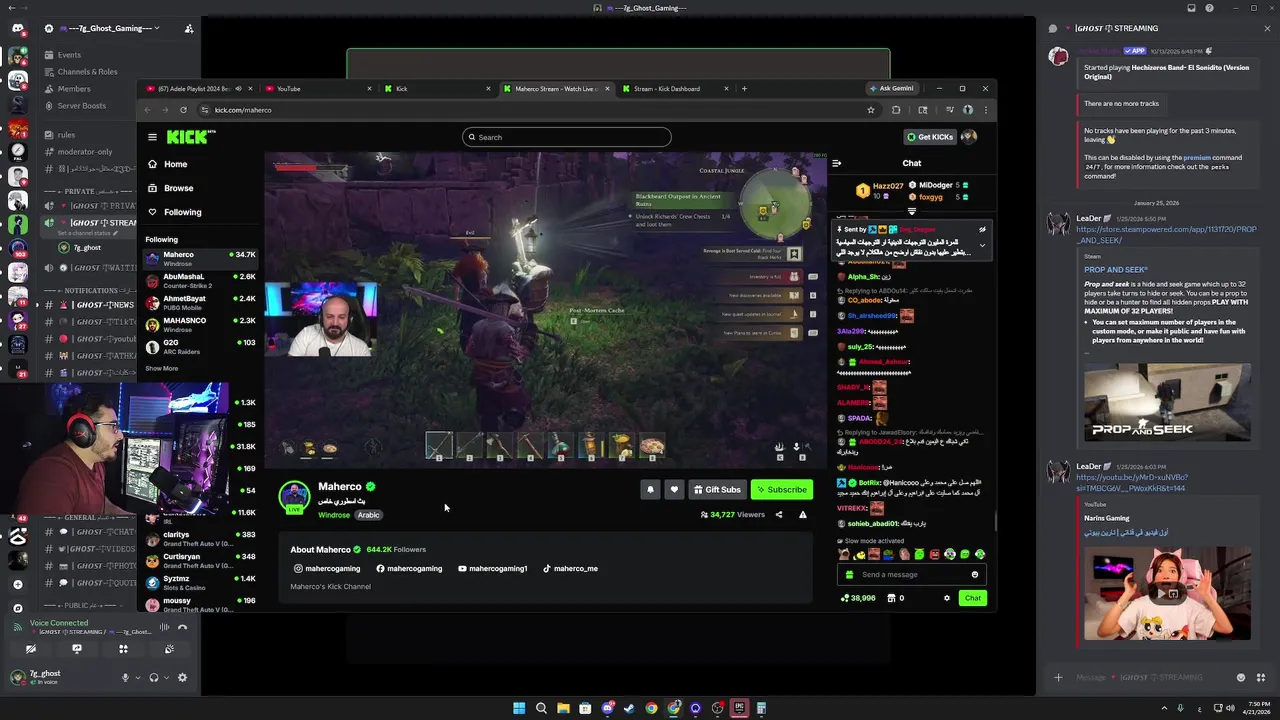
Task: Click the Gift Subs button
Action: coord(717,489)
